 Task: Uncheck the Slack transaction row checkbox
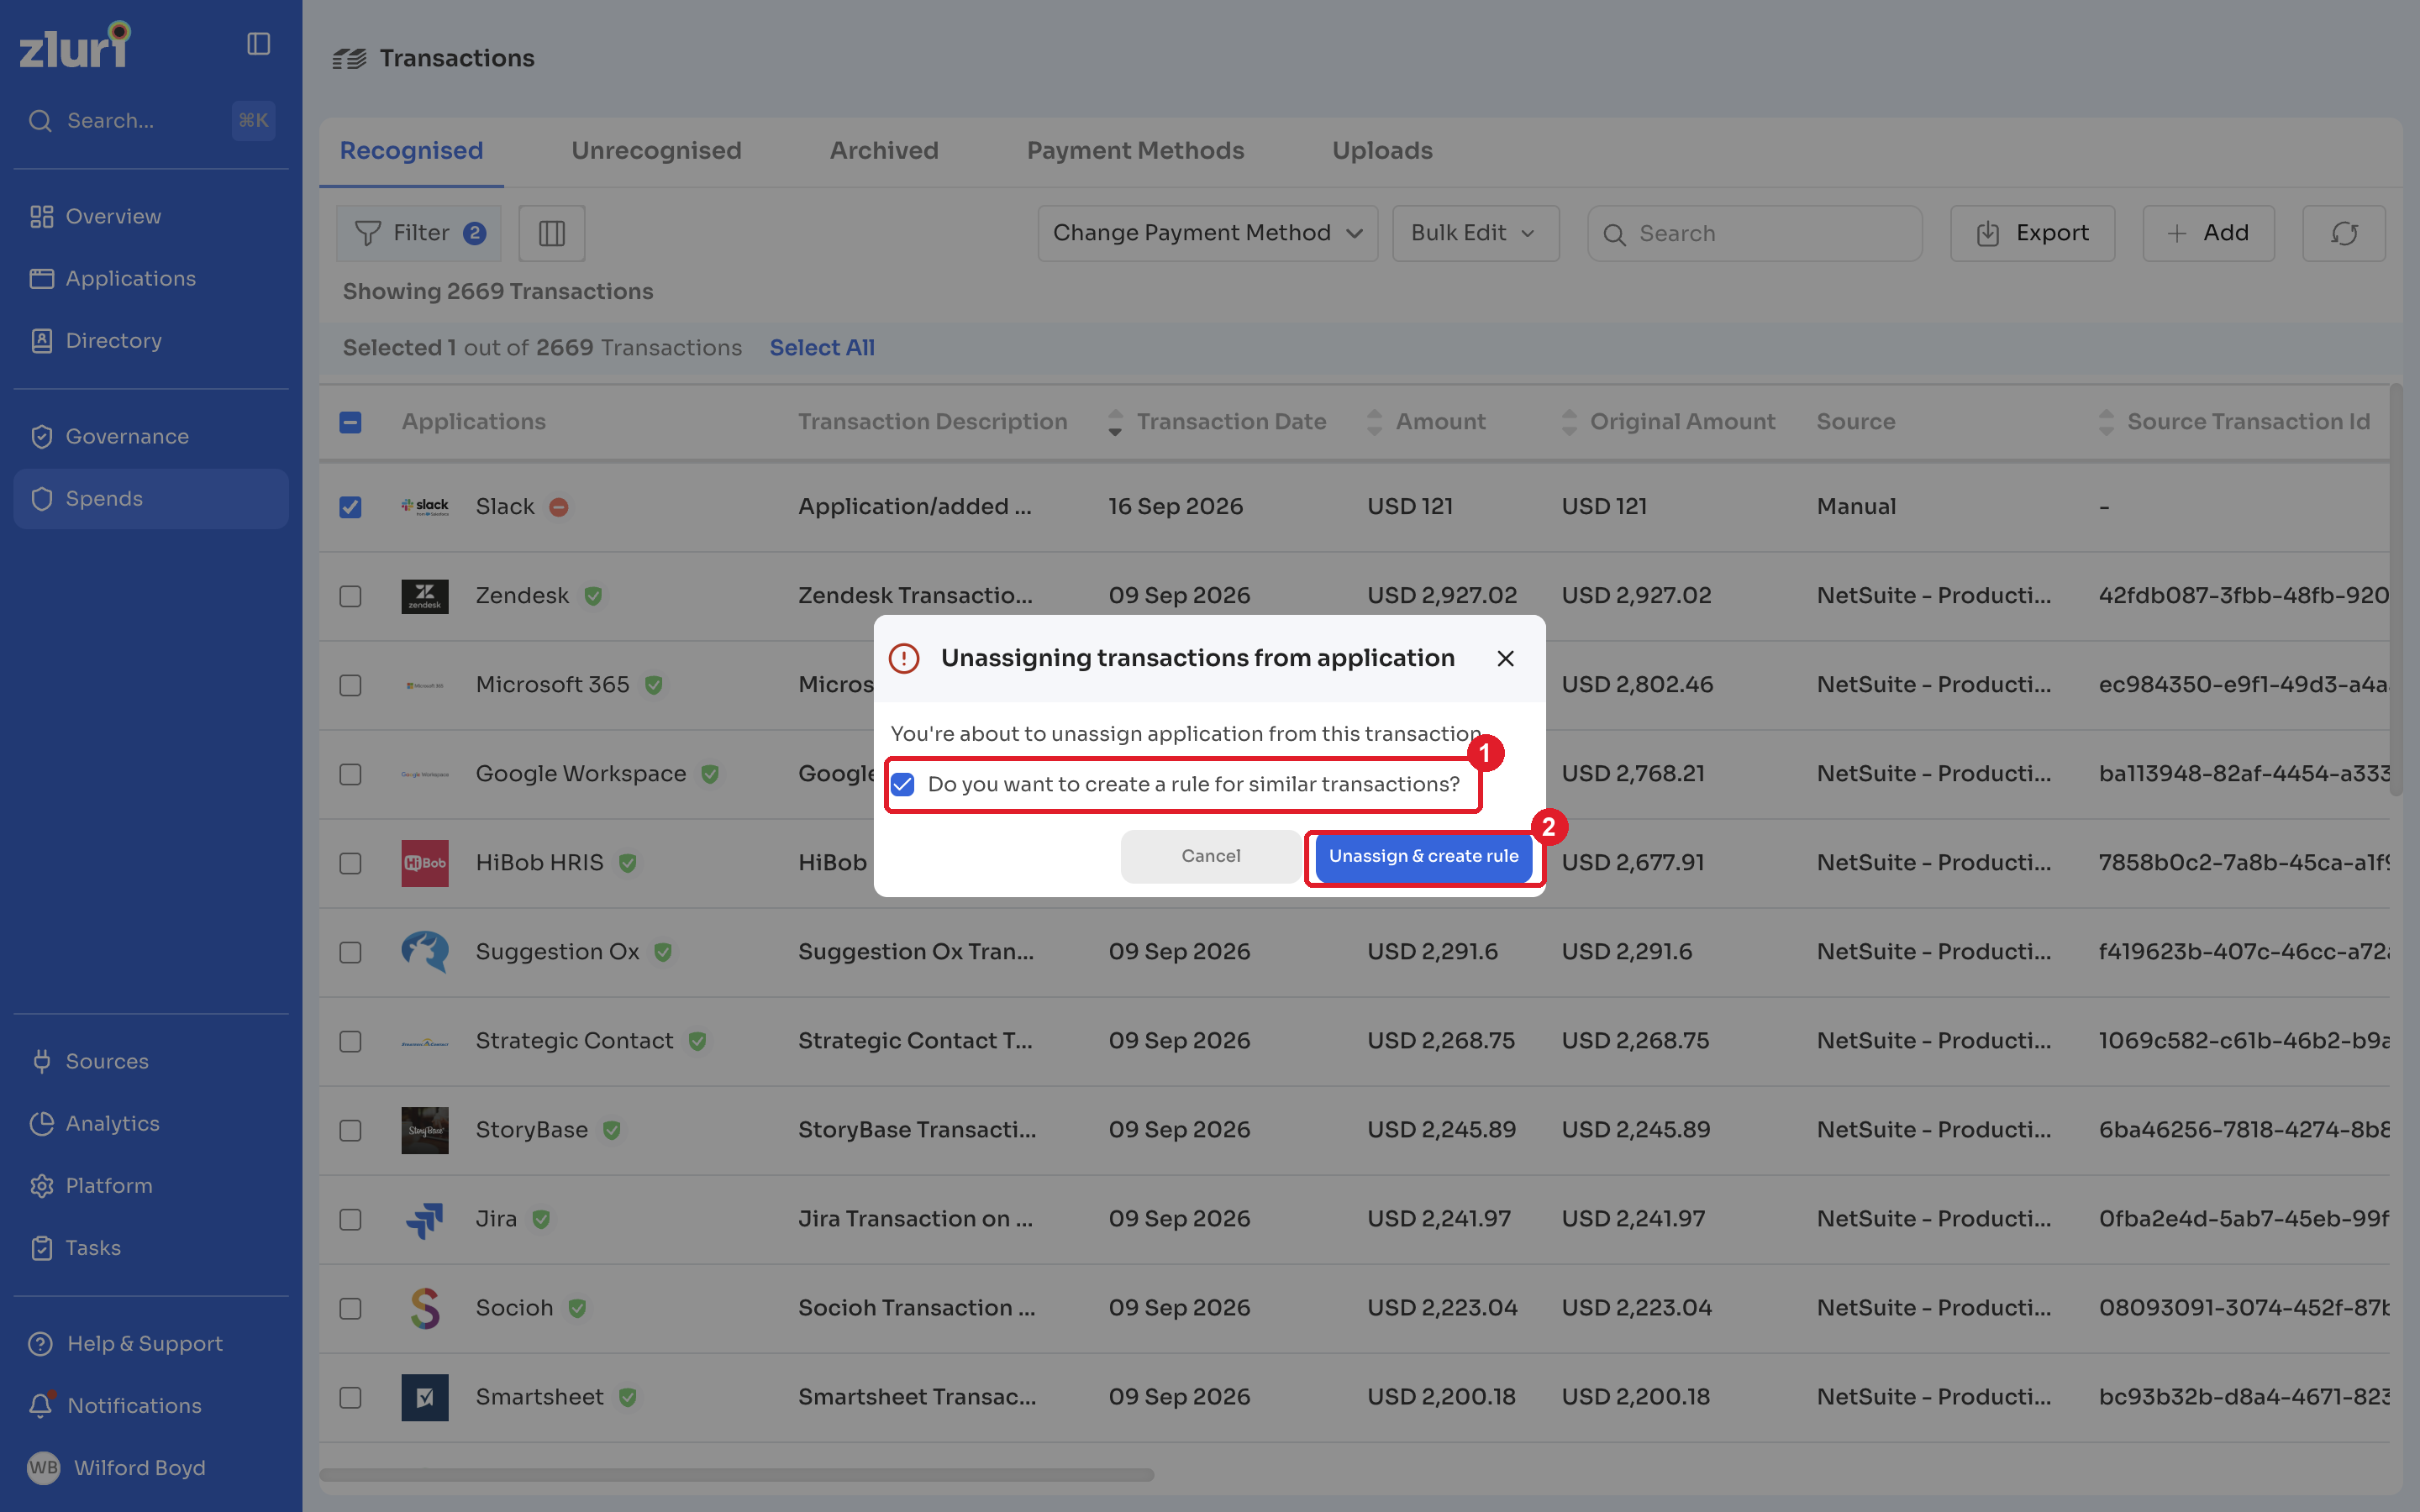tap(350, 507)
